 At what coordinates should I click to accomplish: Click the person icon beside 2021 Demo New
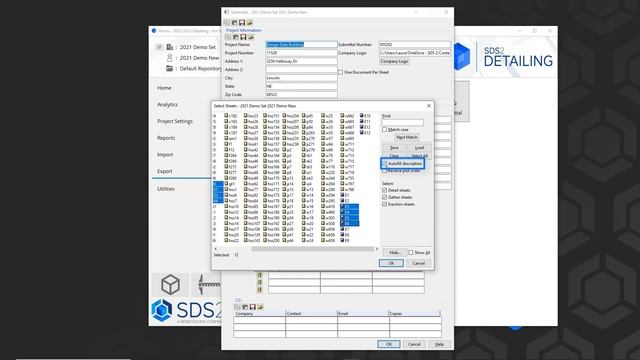(x=170, y=58)
